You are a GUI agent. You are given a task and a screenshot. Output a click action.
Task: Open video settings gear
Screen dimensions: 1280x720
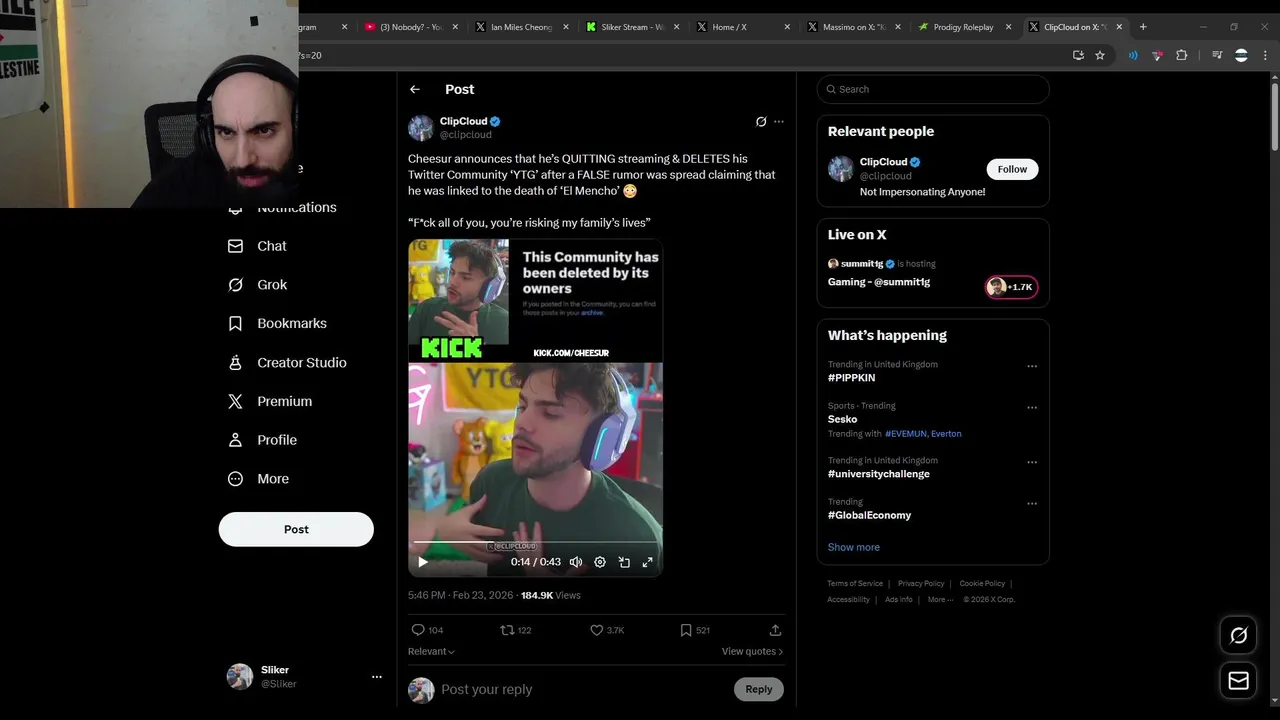600,562
